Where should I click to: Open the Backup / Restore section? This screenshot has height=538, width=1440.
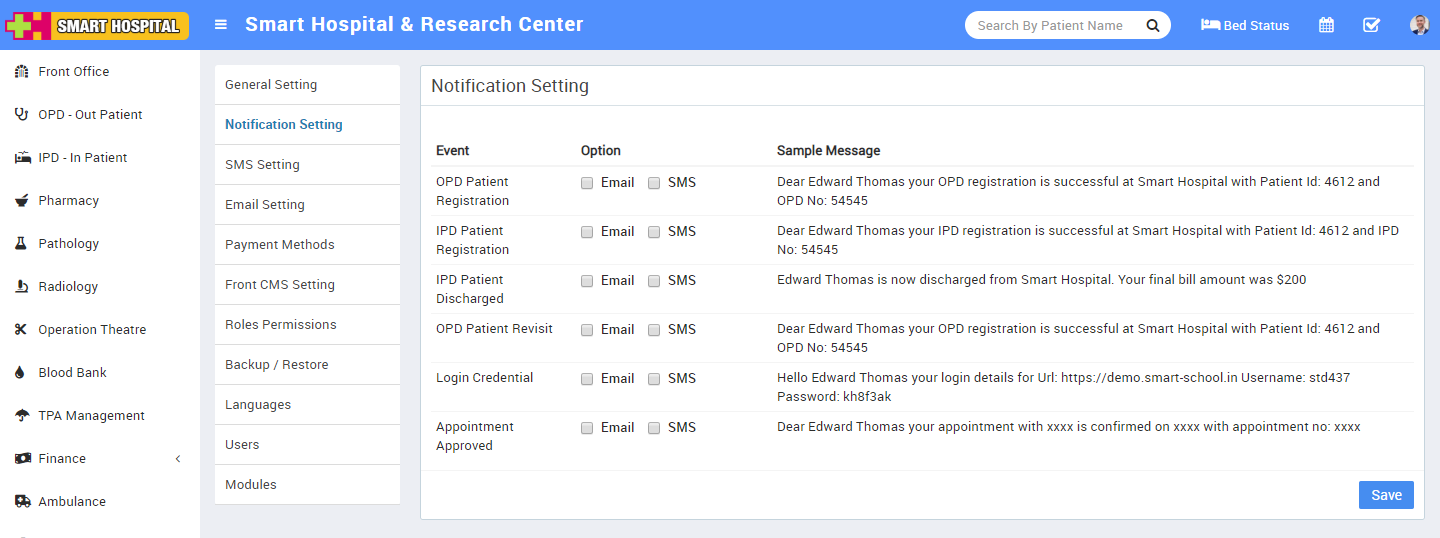(x=276, y=365)
